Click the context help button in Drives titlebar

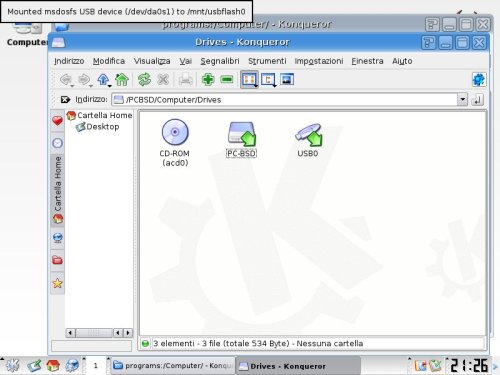coord(428,43)
